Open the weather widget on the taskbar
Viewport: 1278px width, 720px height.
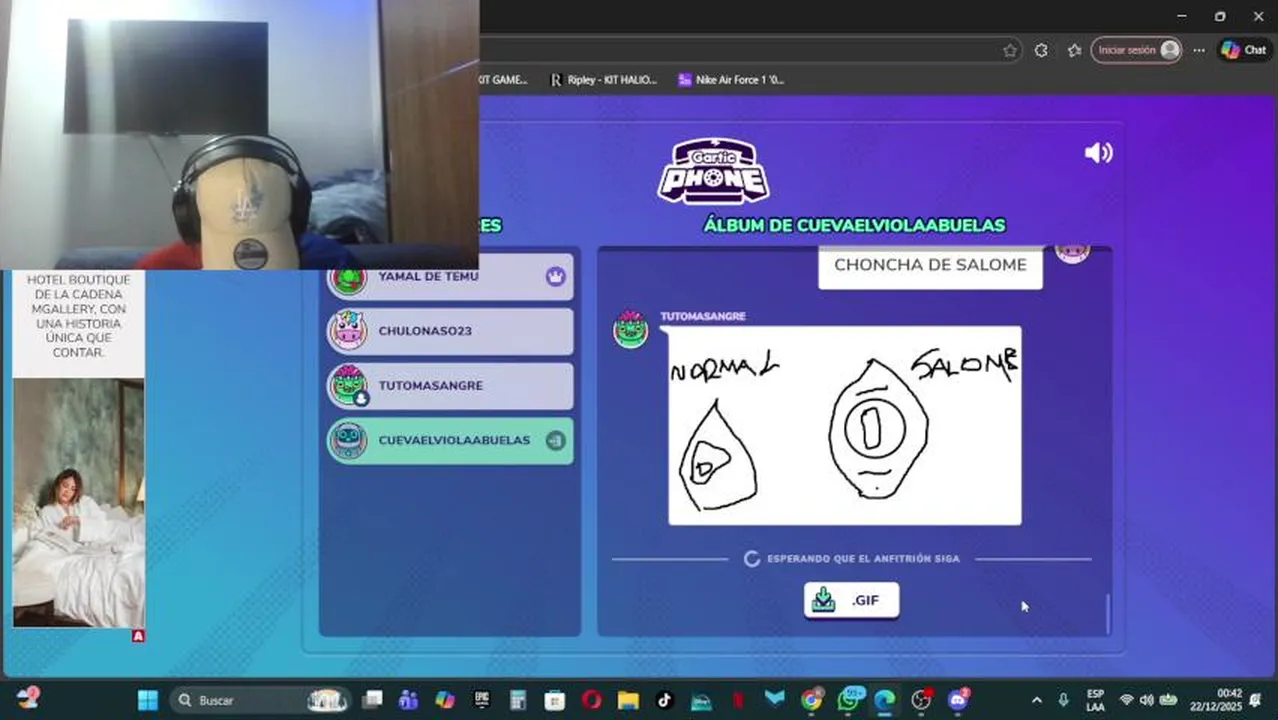coord(27,698)
